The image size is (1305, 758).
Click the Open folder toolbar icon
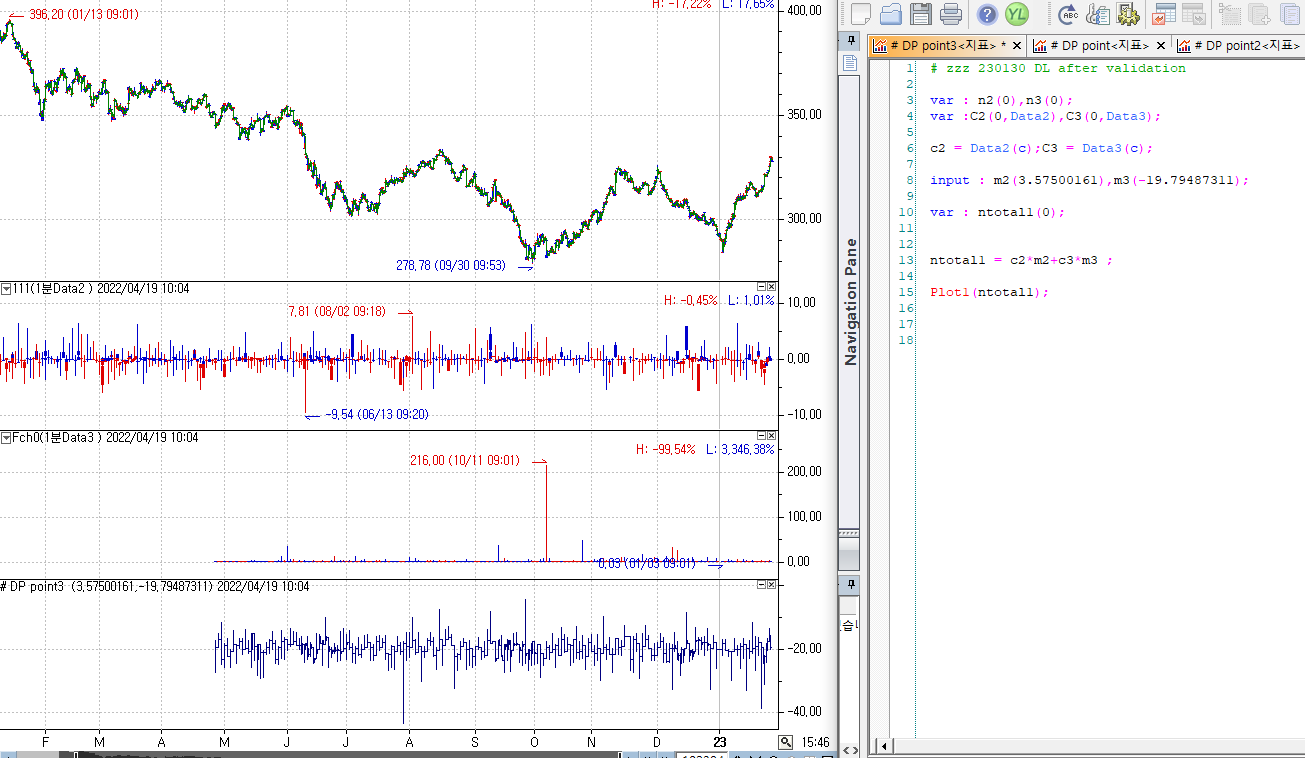pyautogui.click(x=891, y=14)
